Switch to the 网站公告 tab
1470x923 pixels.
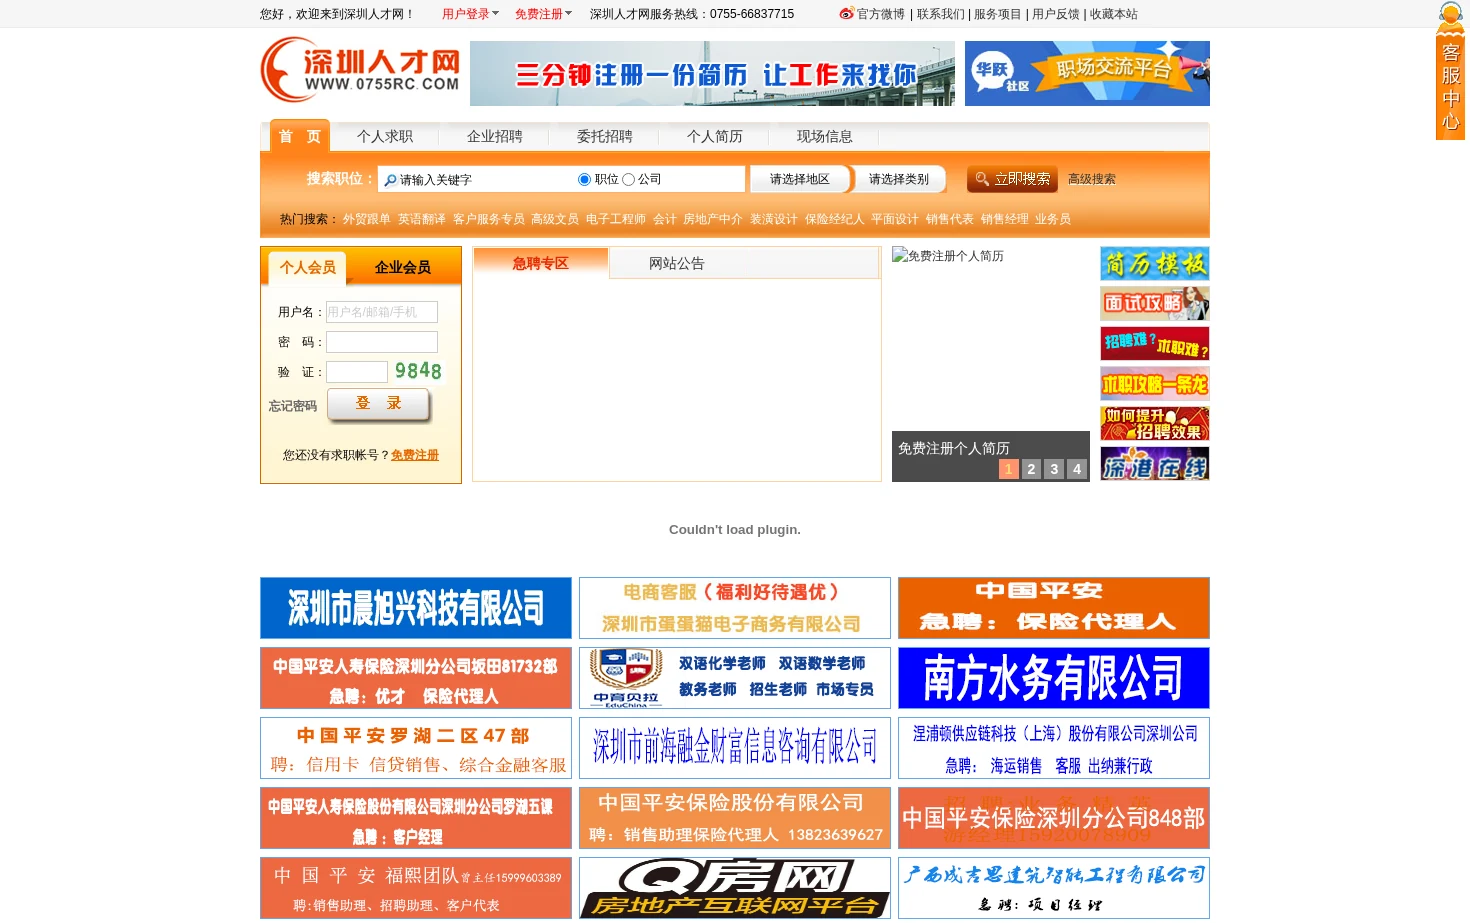tap(677, 264)
